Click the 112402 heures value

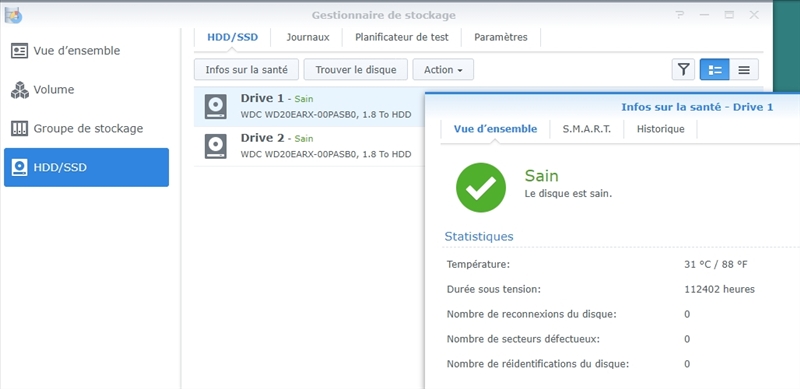[x=719, y=289]
